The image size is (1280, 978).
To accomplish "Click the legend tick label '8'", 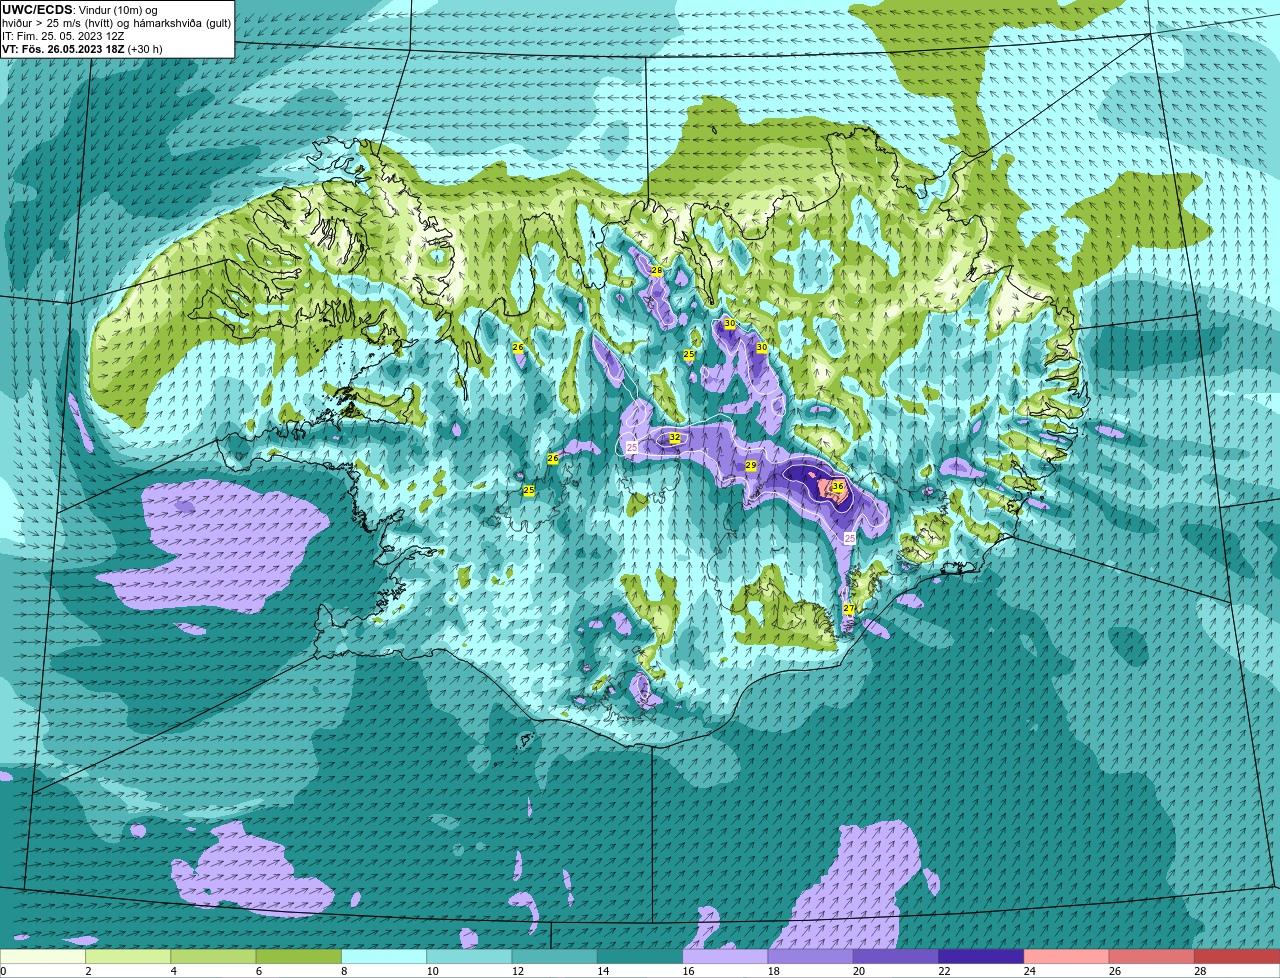I will coord(343,971).
